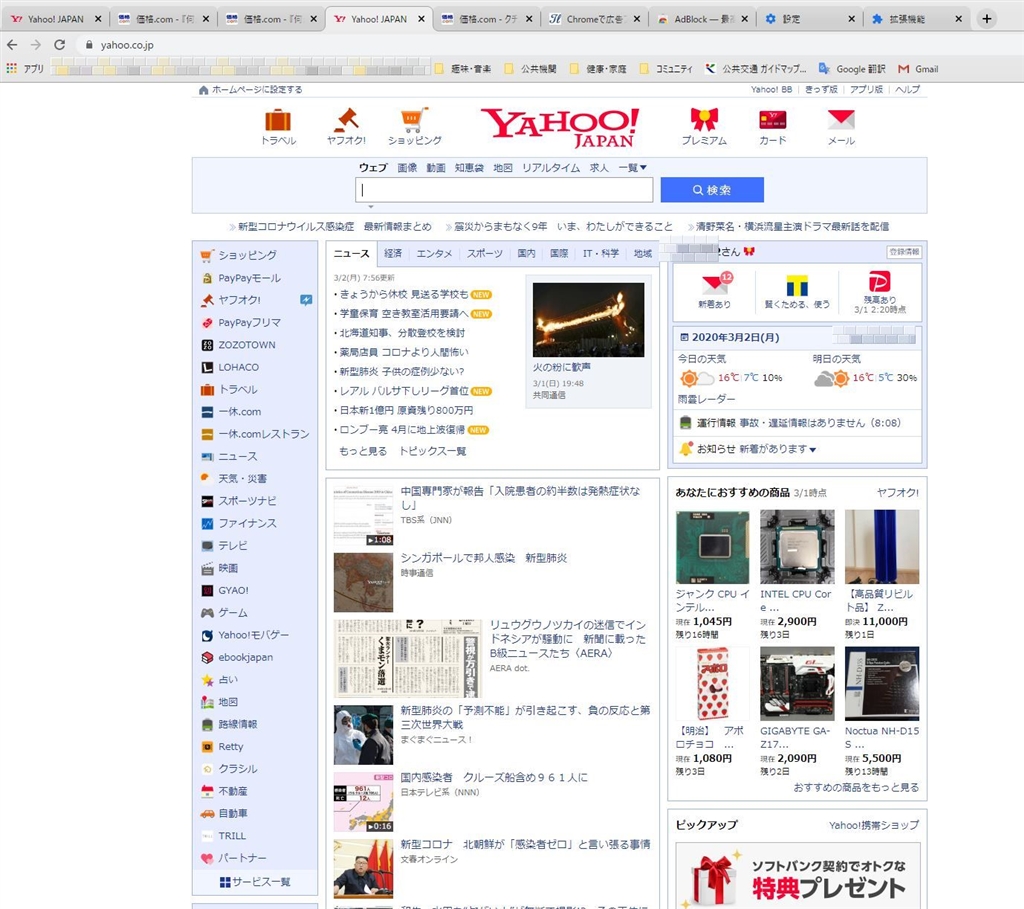1024x909 pixels.
Task: Switch to the スポーツ news tab
Action: coord(485,253)
